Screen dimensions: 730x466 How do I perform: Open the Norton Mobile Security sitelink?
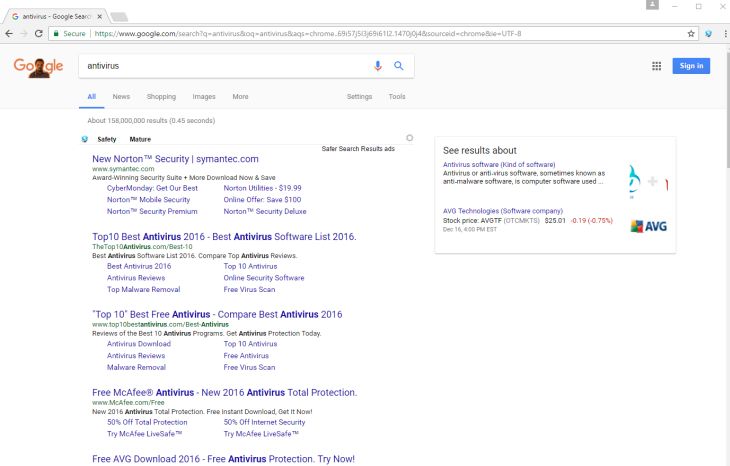tap(149, 200)
